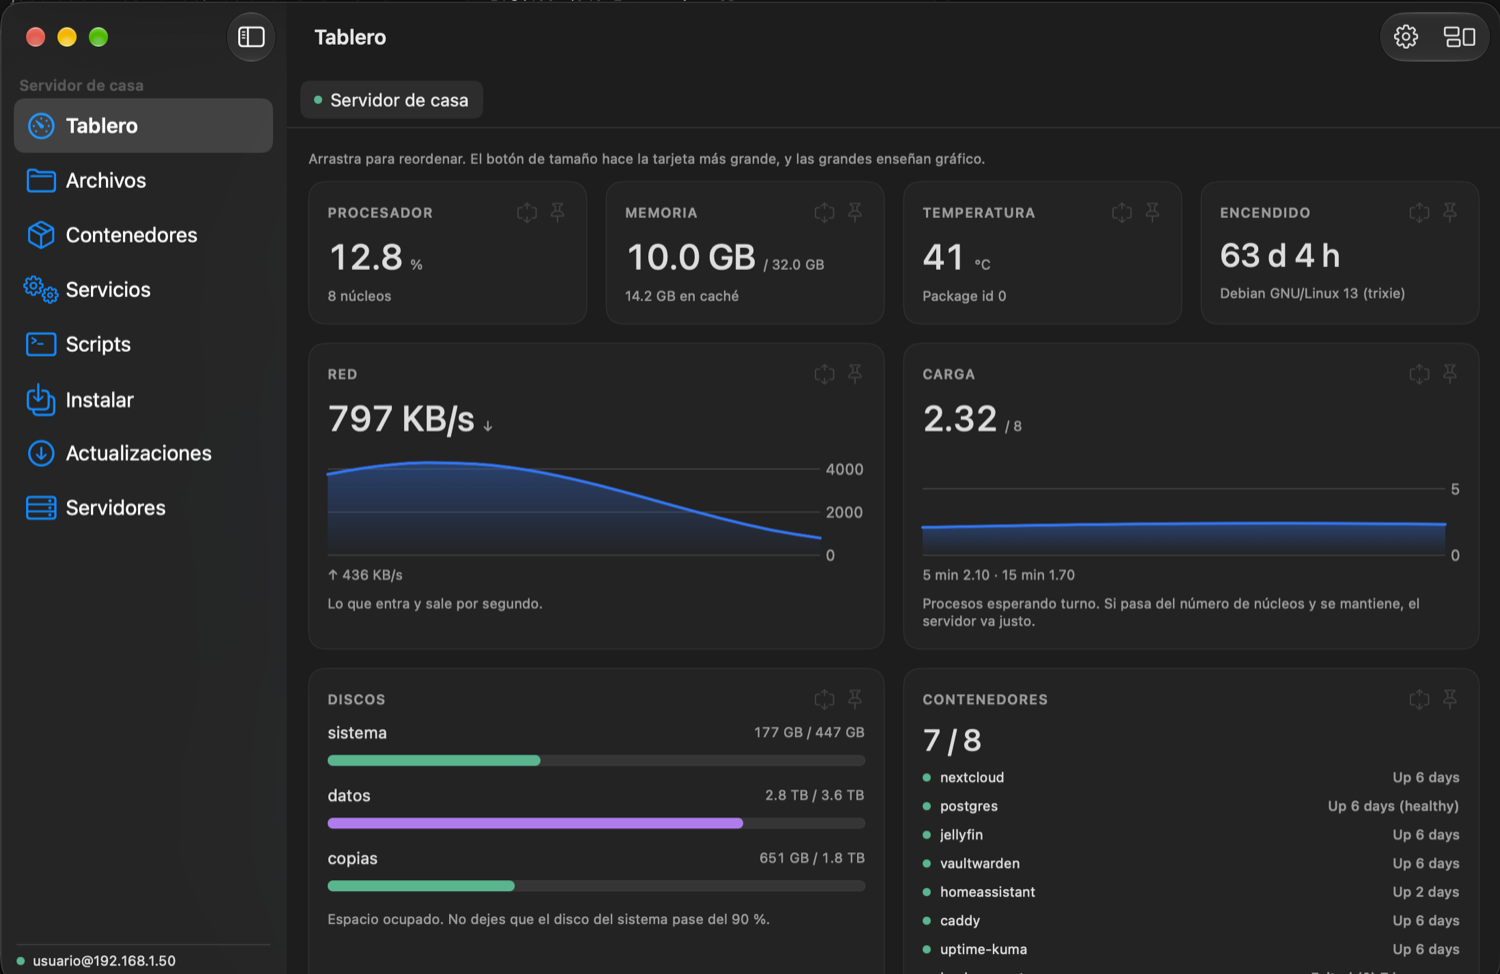Click the layout arrangement icon beside gear
1500x974 pixels.
click(1459, 37)
